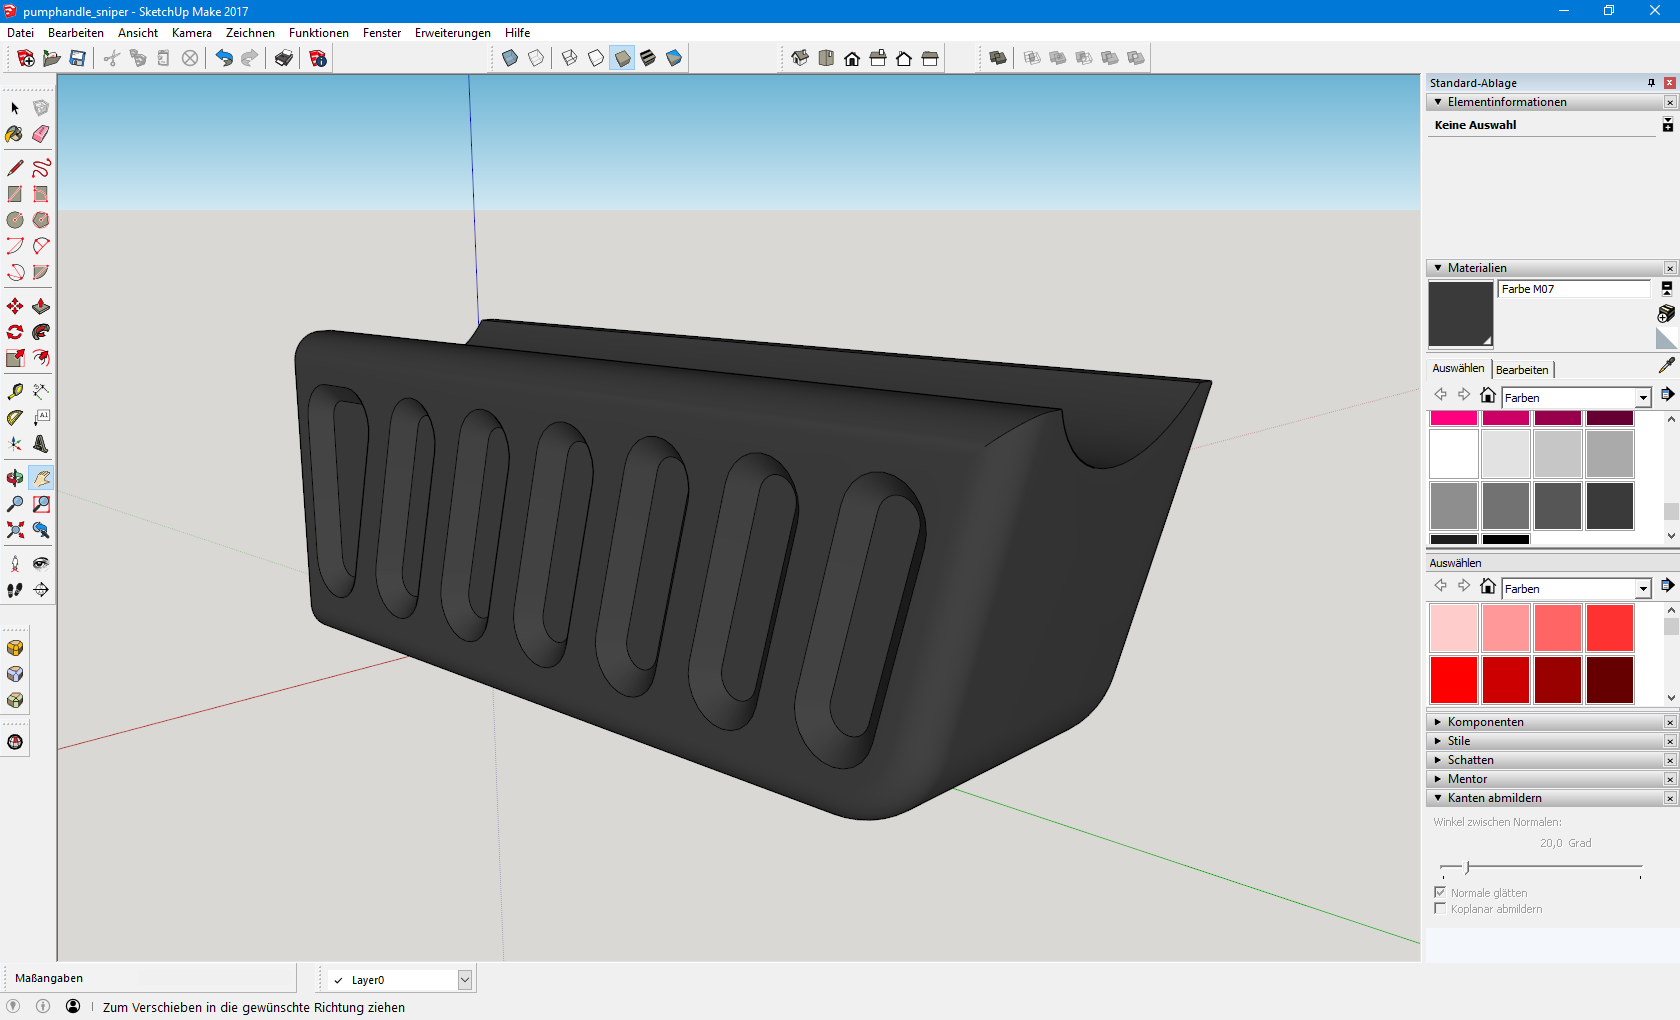Screen dimensions: 1680x1020
Task: Click the material name field Farbe M07
Action: (1573, 289)
